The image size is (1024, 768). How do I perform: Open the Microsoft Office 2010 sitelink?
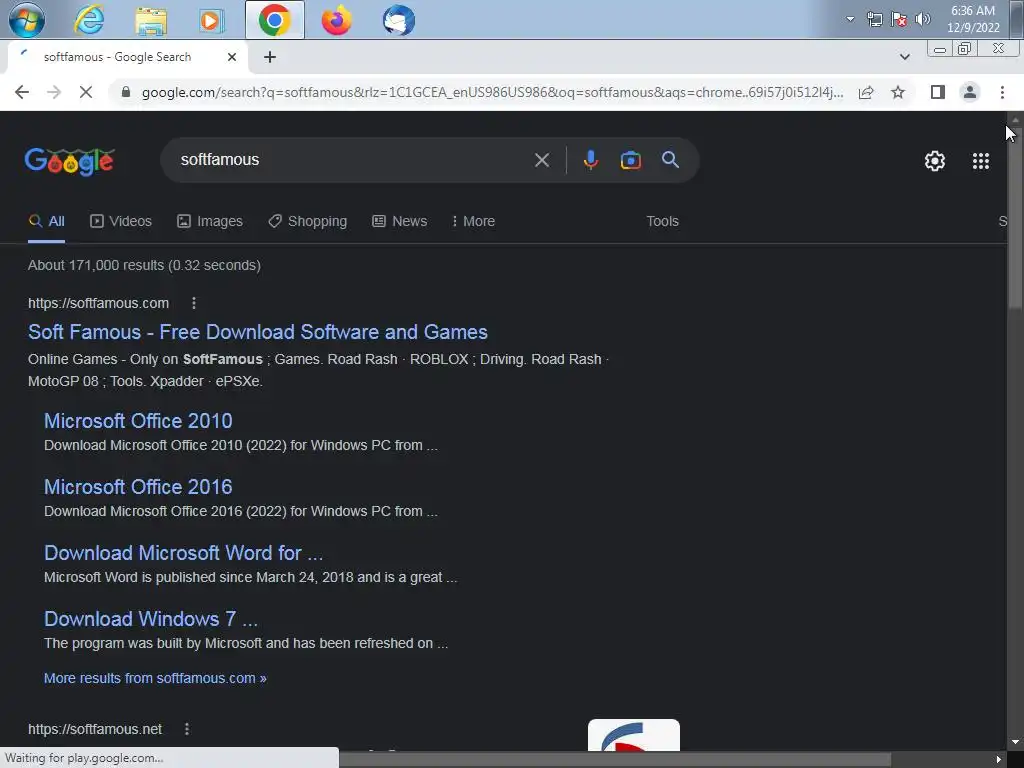pos(138,421)
